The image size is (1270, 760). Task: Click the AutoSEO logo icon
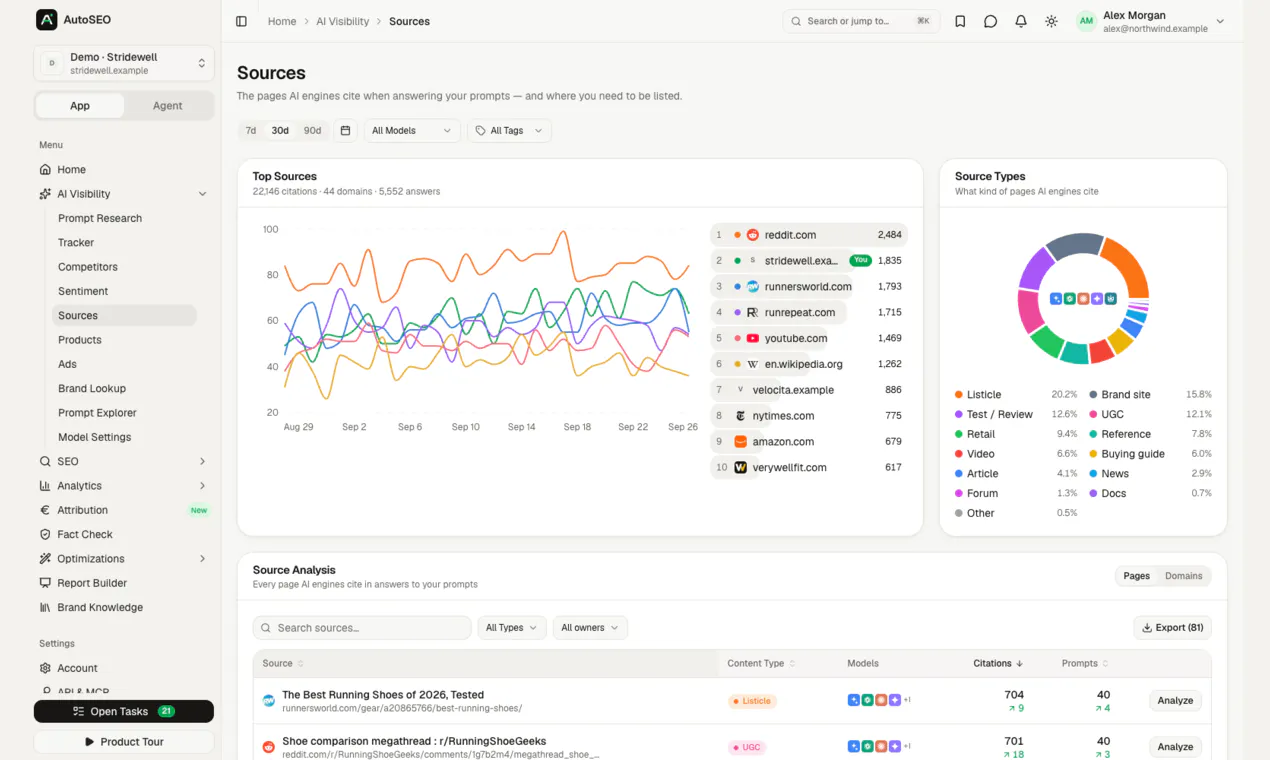point(46,20)
